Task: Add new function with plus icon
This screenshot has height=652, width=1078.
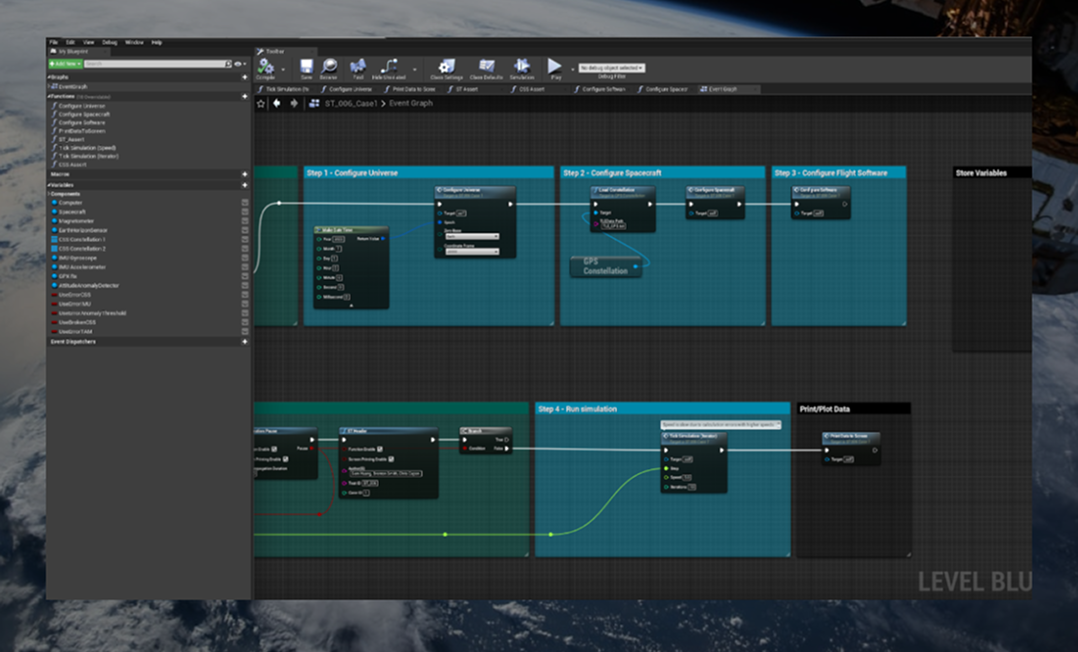Action: point(245,97)
